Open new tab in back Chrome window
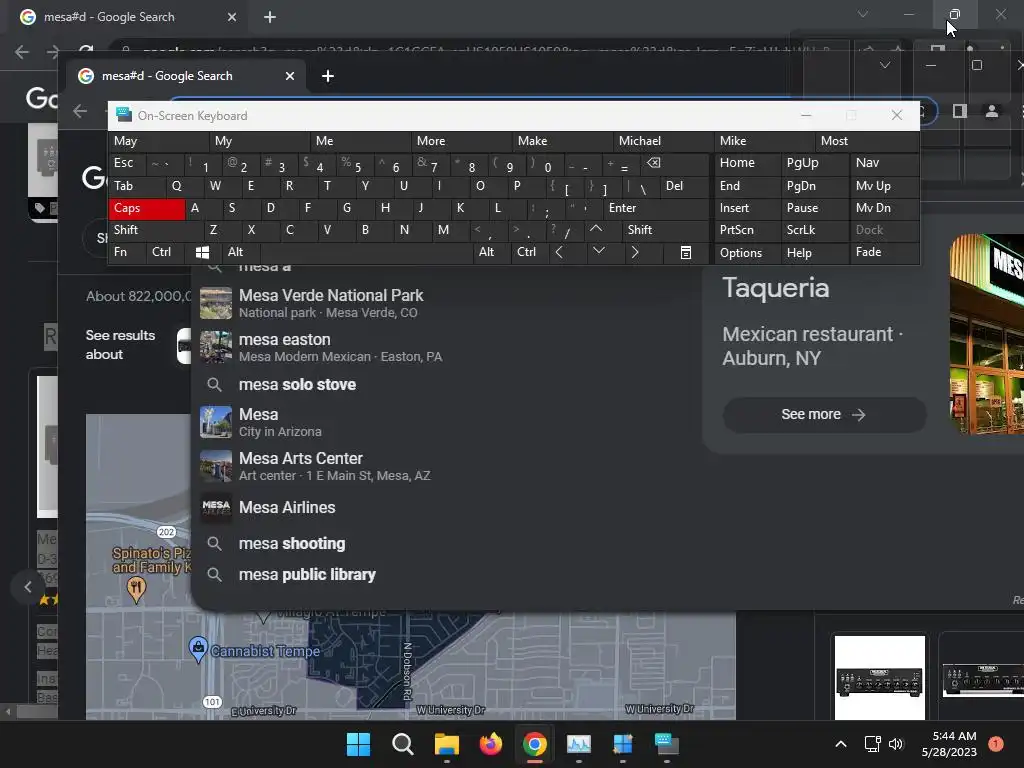The height and width of the screenshot is (768, 1024). point(270,17)
